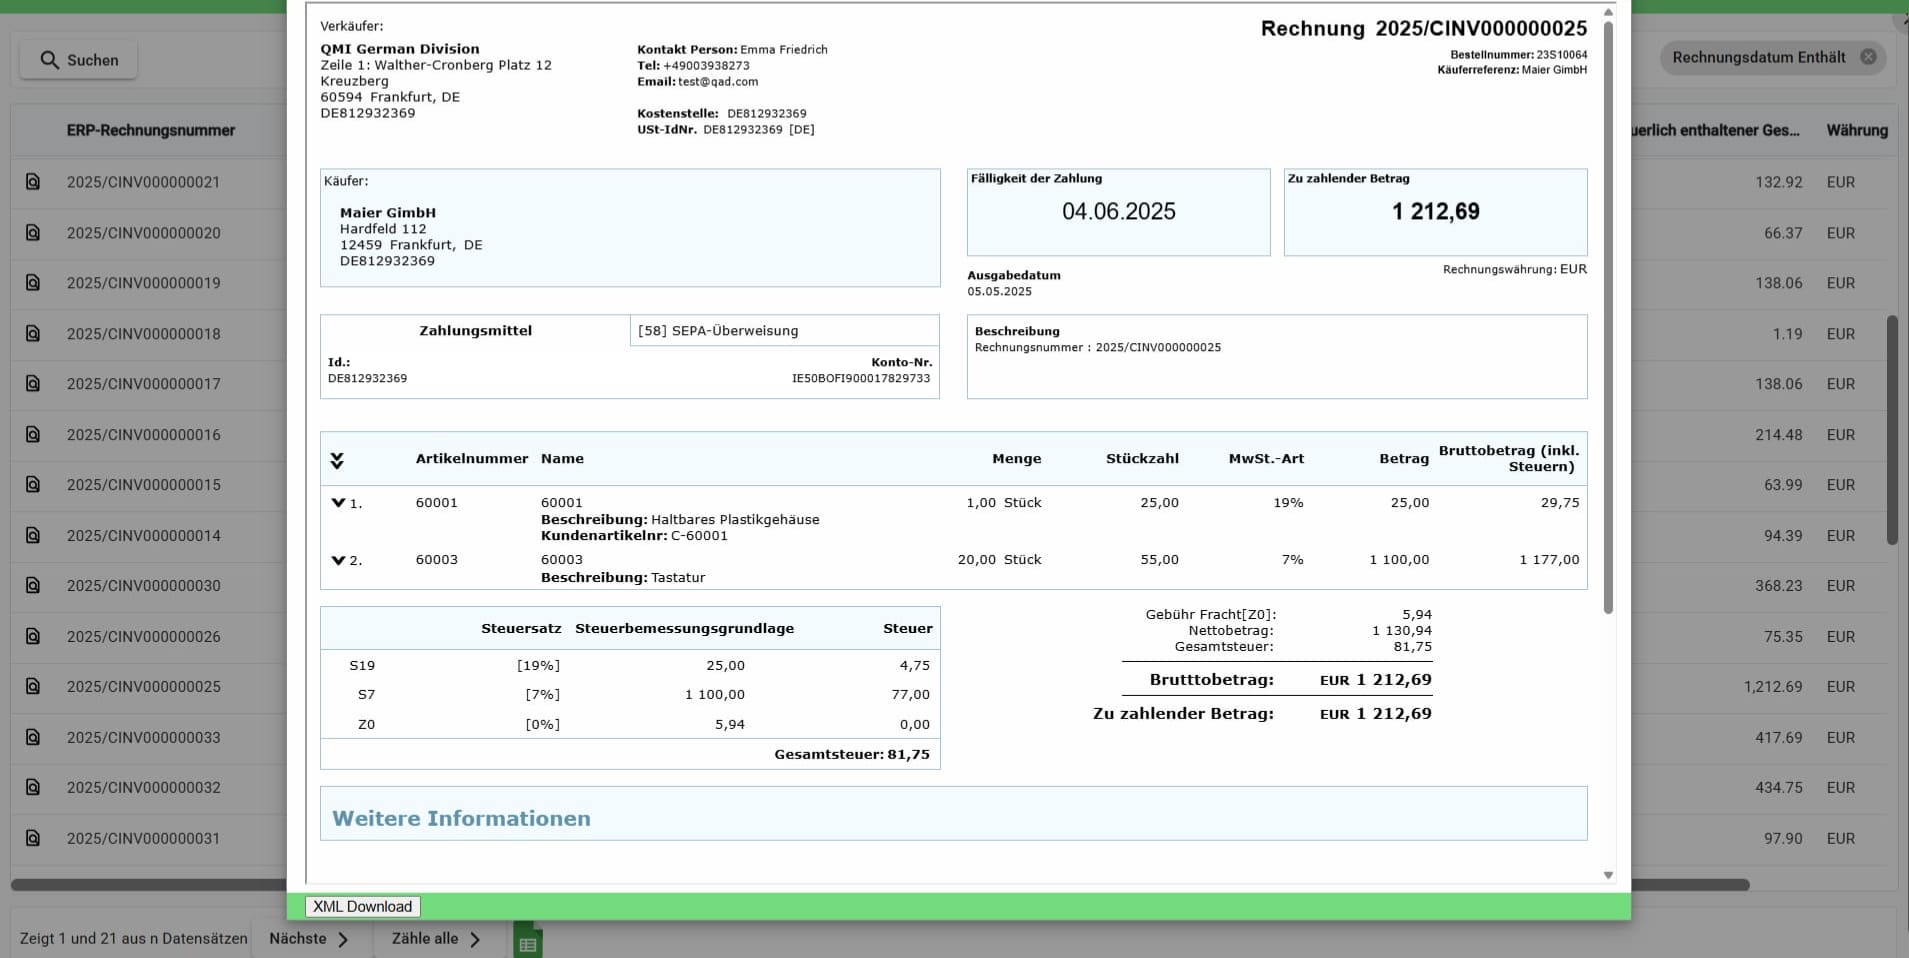The height and width of the screenshot is (958, 1909).
Task: Click the horizontal scrollbar below the table
Action: pos(150,885)
